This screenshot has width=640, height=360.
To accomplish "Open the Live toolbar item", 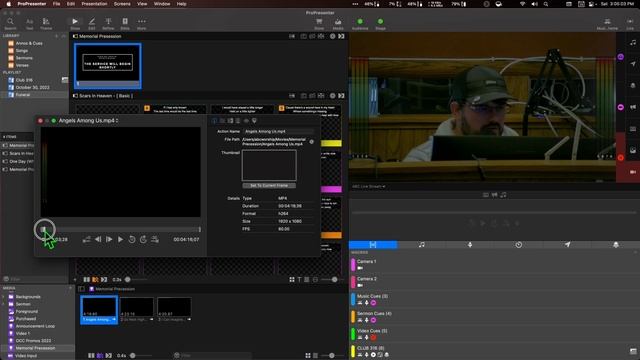I will pos(630,24).
